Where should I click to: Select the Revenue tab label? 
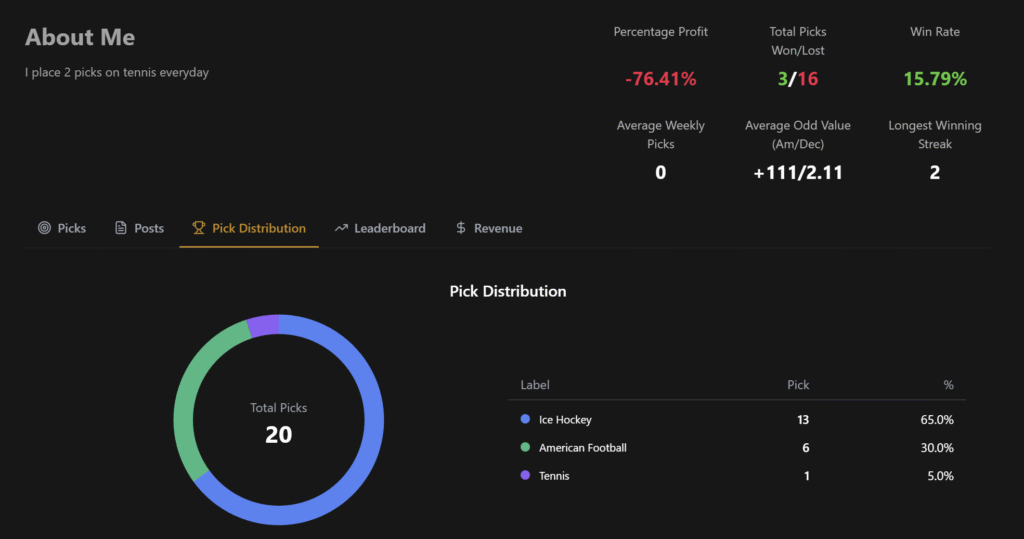[x=498, y=228]
